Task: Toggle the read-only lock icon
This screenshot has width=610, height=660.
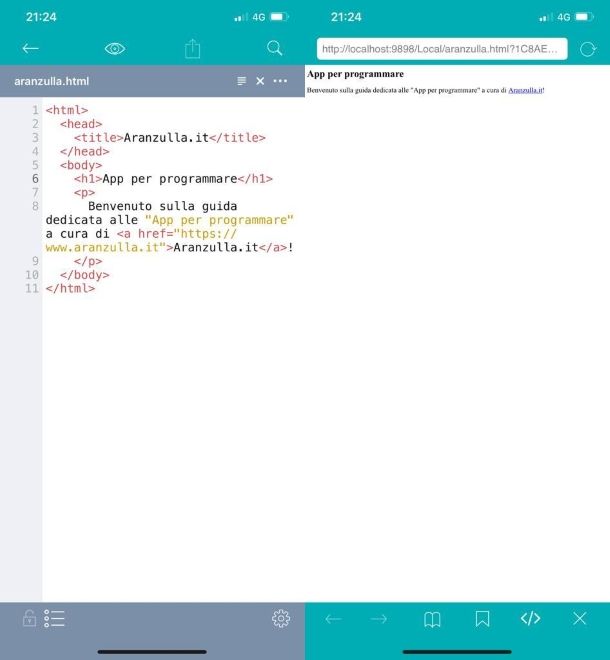Action: coord(29,619)
